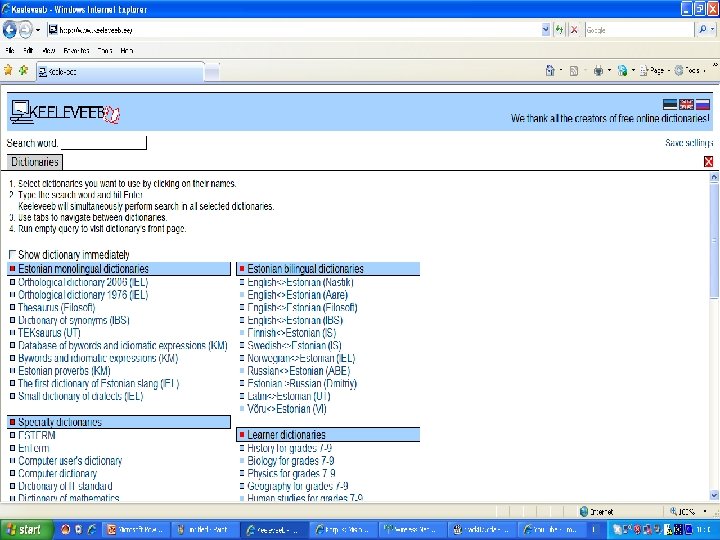Check the box for Estonian proverbs (KM)
This screenshot has height=540, width=720.
coord(12,371)
